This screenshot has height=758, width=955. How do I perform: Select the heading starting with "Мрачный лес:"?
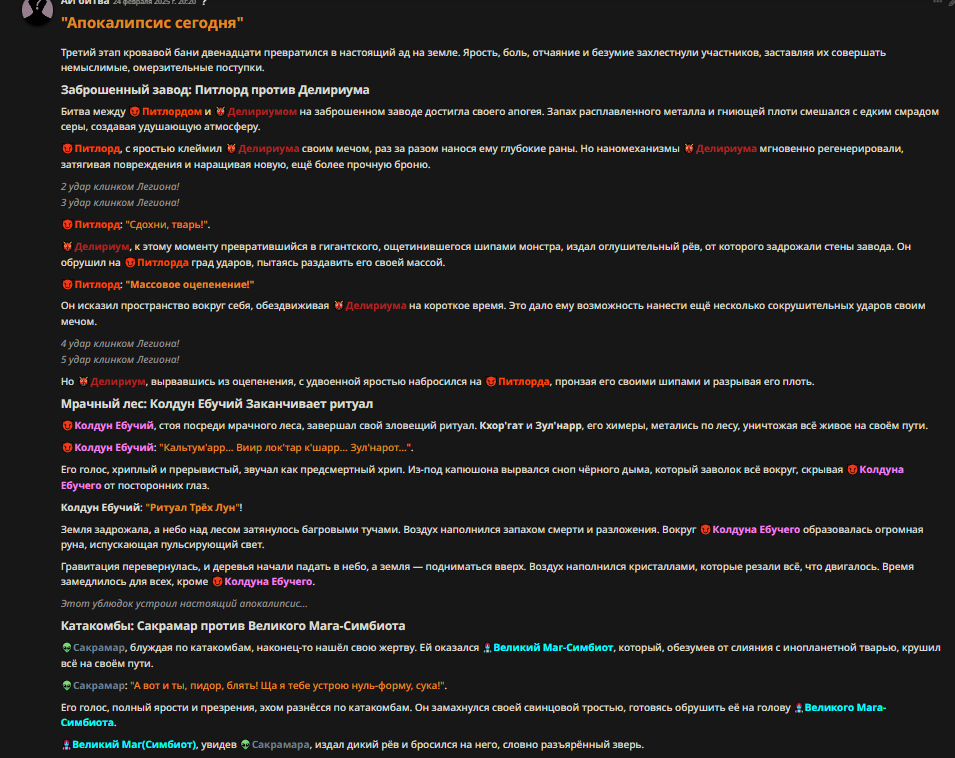point(217,404)
